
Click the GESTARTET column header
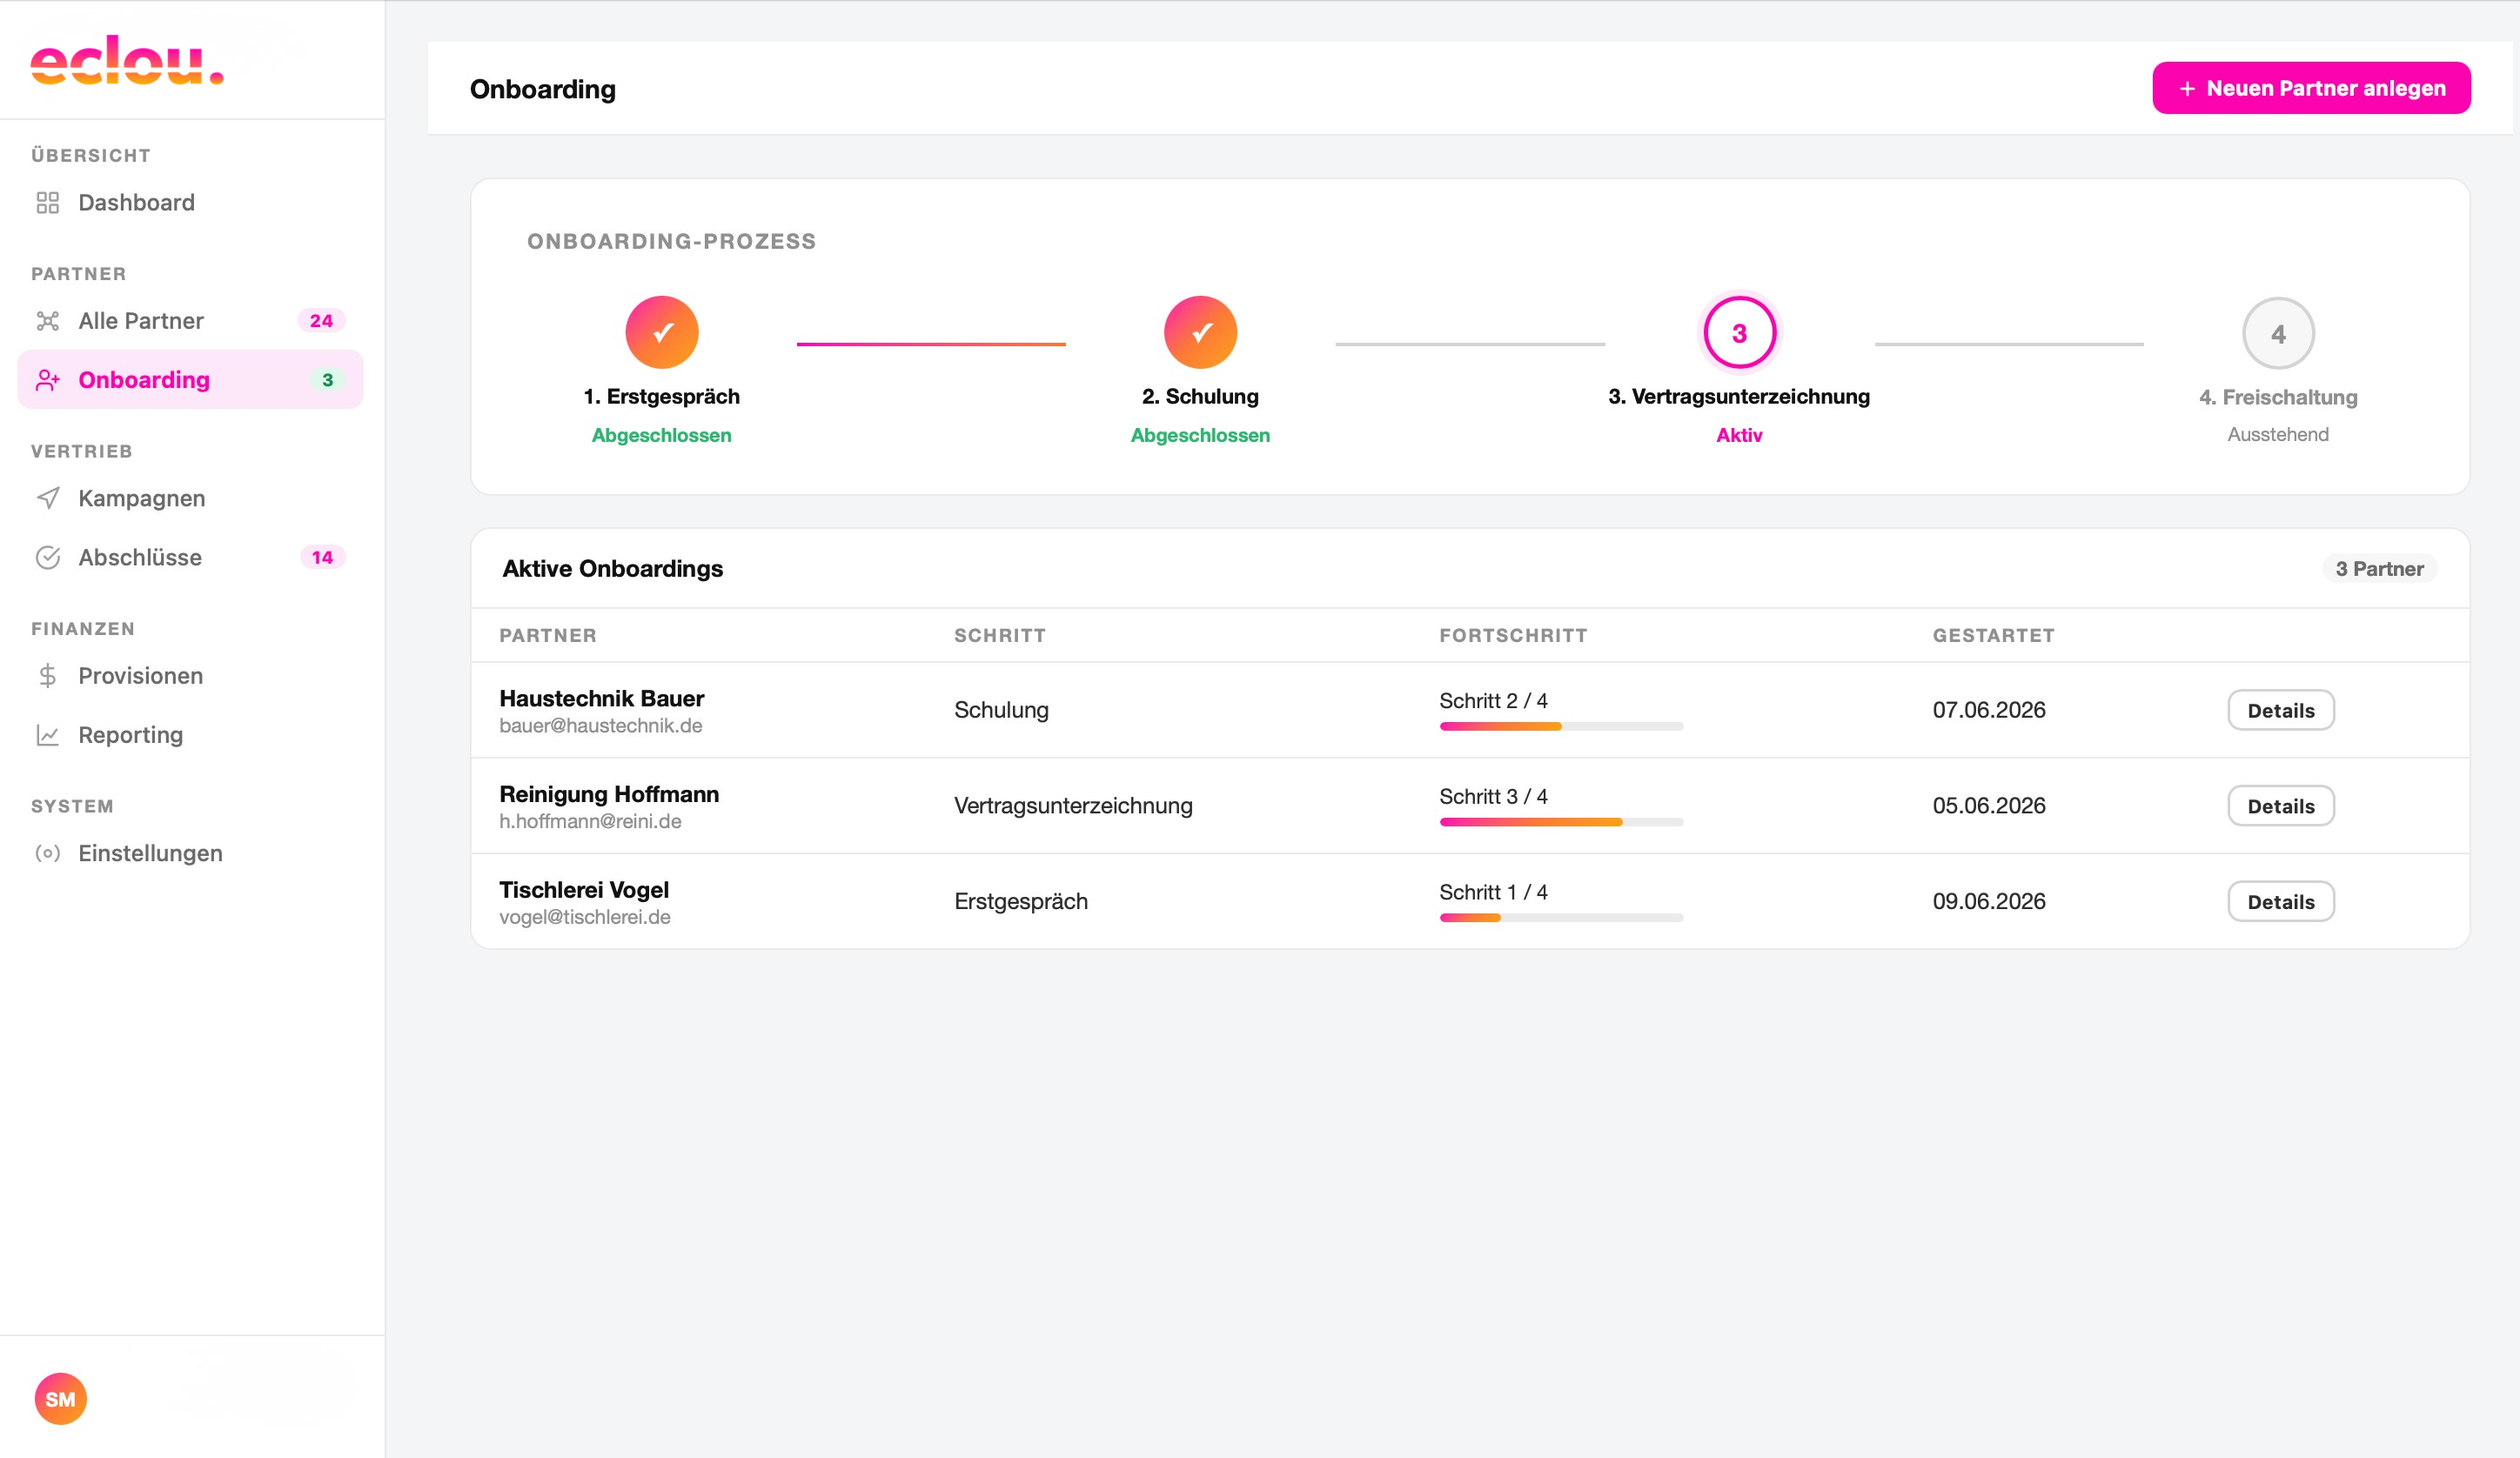click(x=1993, y=636)
